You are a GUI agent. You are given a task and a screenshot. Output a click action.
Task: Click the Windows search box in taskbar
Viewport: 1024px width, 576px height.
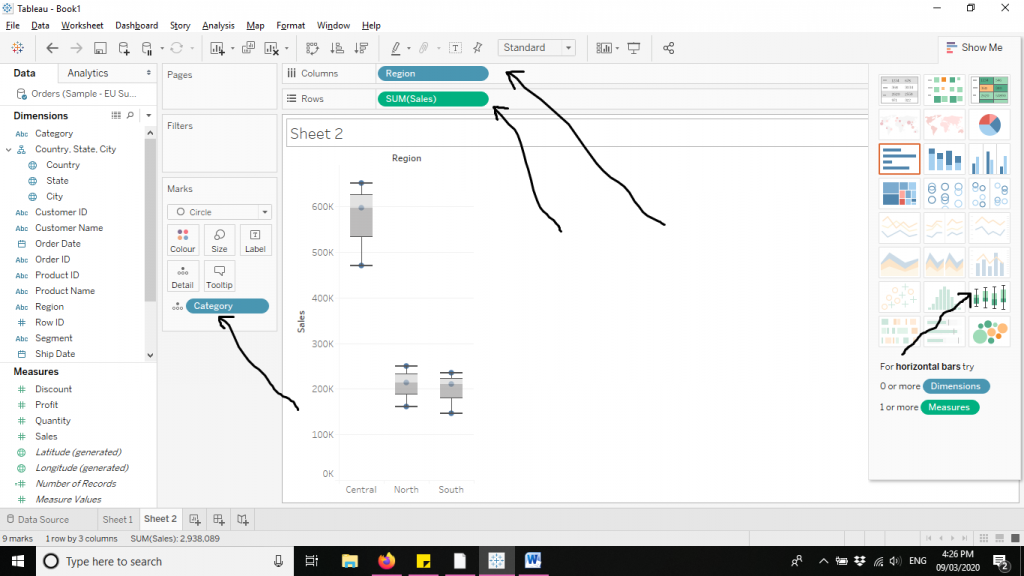(x=165, y=562)
